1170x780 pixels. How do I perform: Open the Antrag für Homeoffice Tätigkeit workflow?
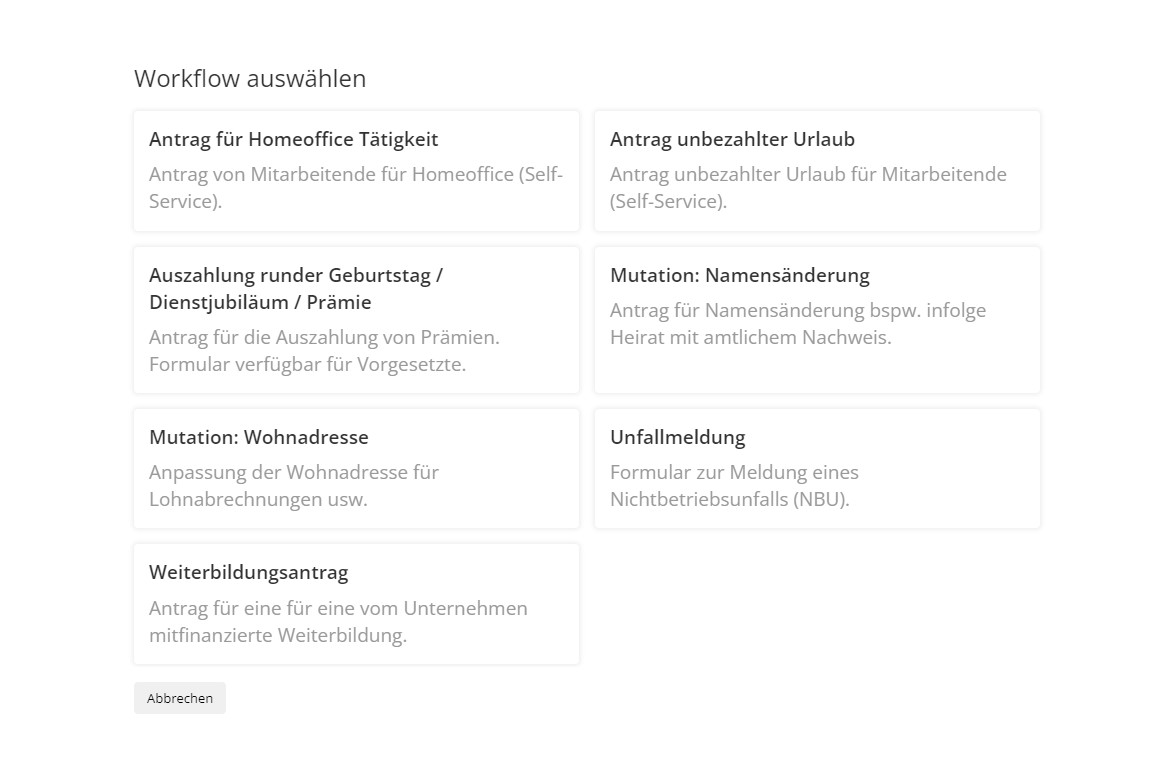pyautogui.click(x=293, y=140)
